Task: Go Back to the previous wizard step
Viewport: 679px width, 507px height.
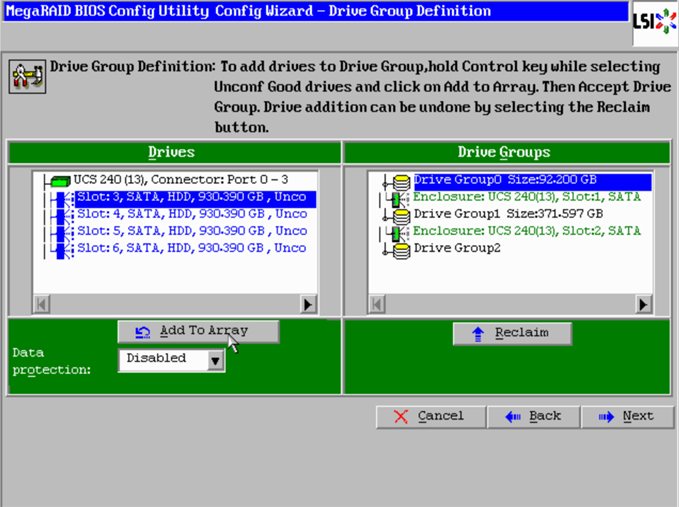Action: (x=533, y=416)
